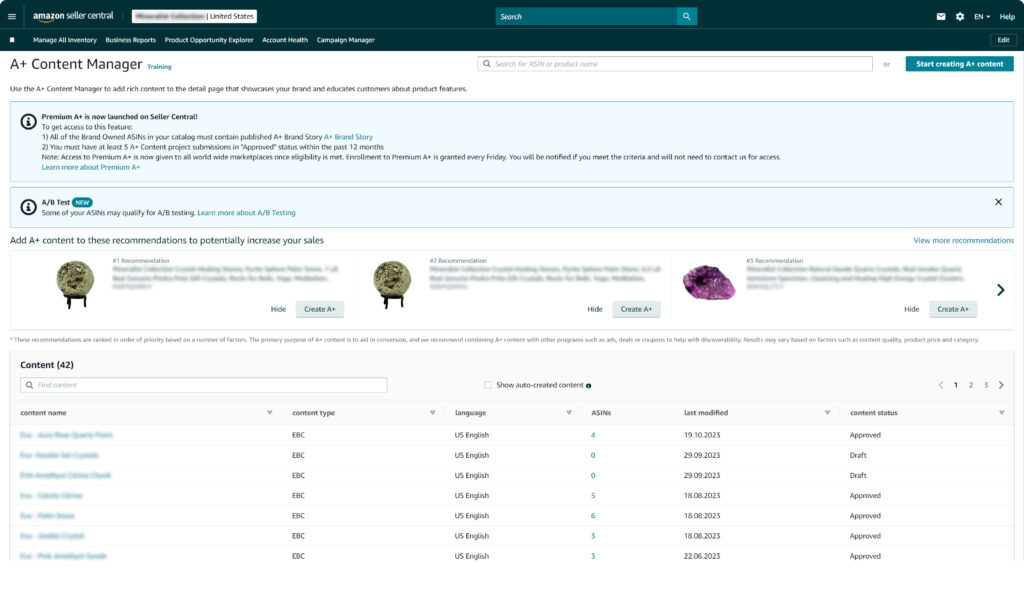
Task: Click the Amazon Seller Central logo
Action: pos(73,16)
